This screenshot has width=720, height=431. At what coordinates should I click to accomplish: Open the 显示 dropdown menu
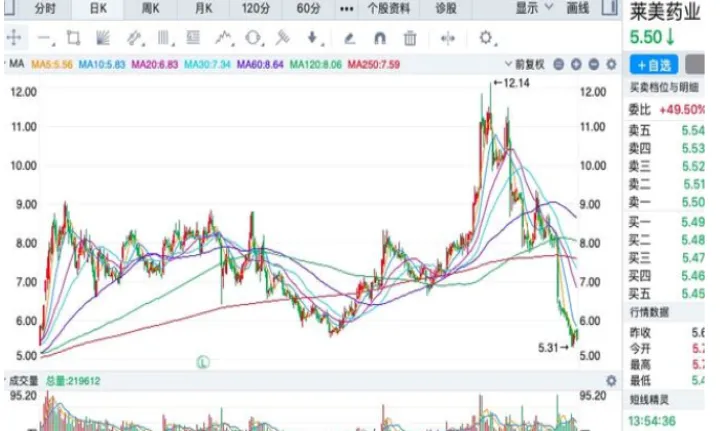click(533, 8)
